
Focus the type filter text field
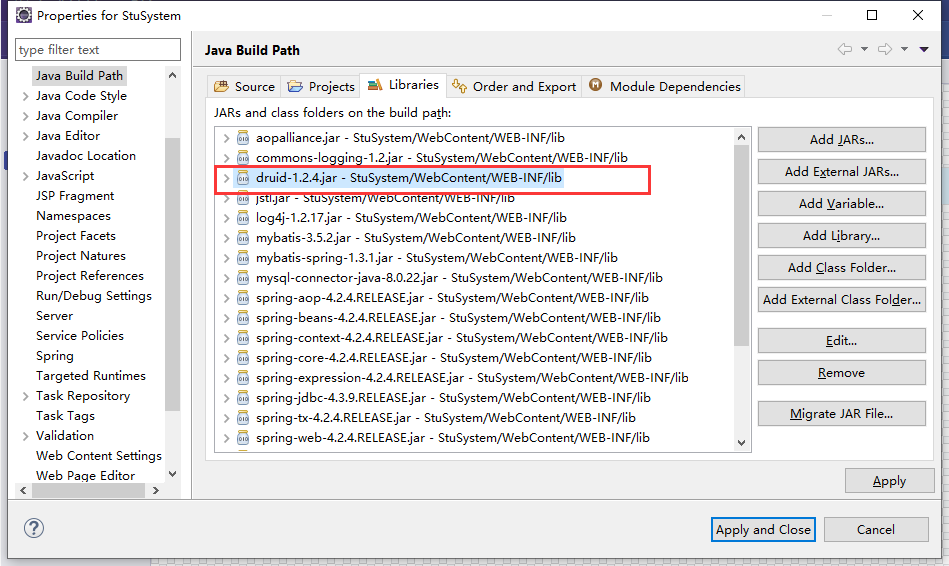pyautogui.click(x=97, y=50)
